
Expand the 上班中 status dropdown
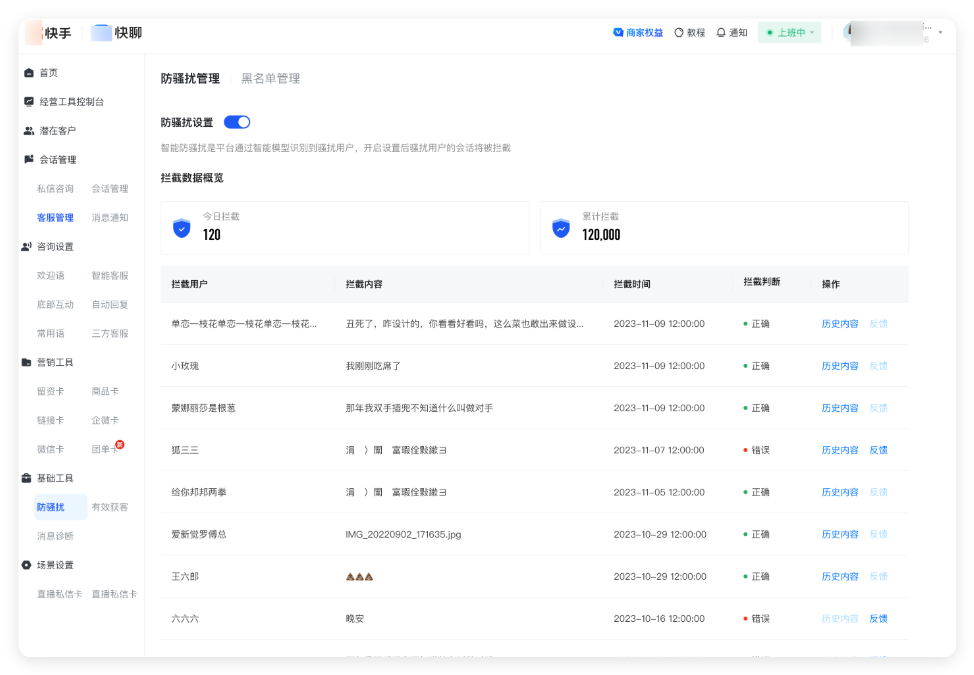click(789, 32)
